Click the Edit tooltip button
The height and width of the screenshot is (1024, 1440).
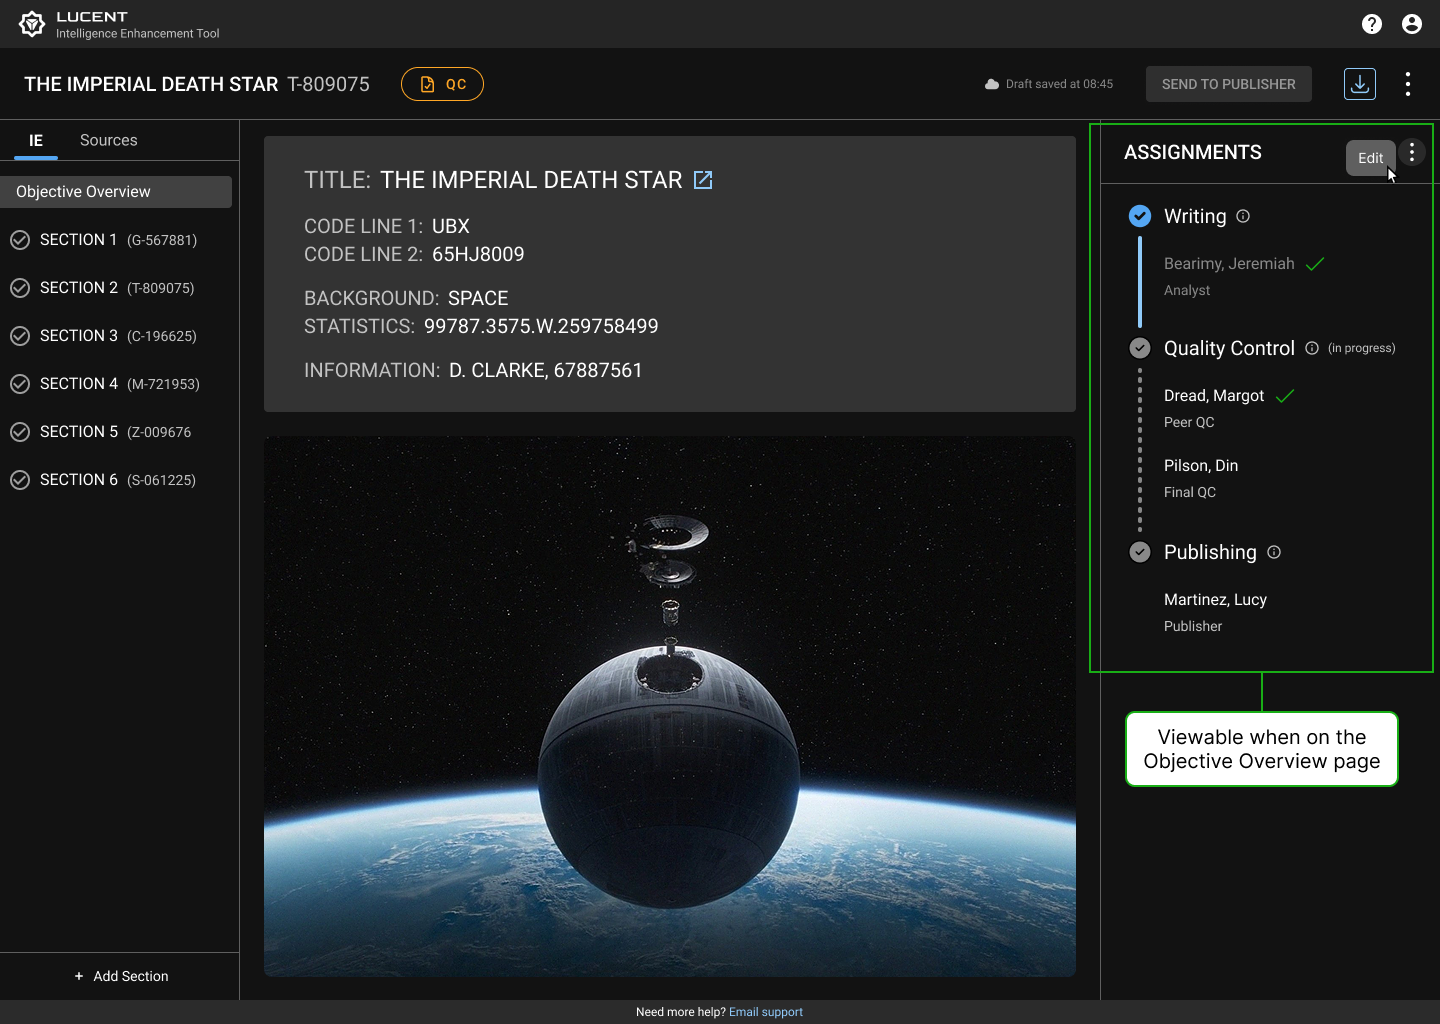point(1370,158)
